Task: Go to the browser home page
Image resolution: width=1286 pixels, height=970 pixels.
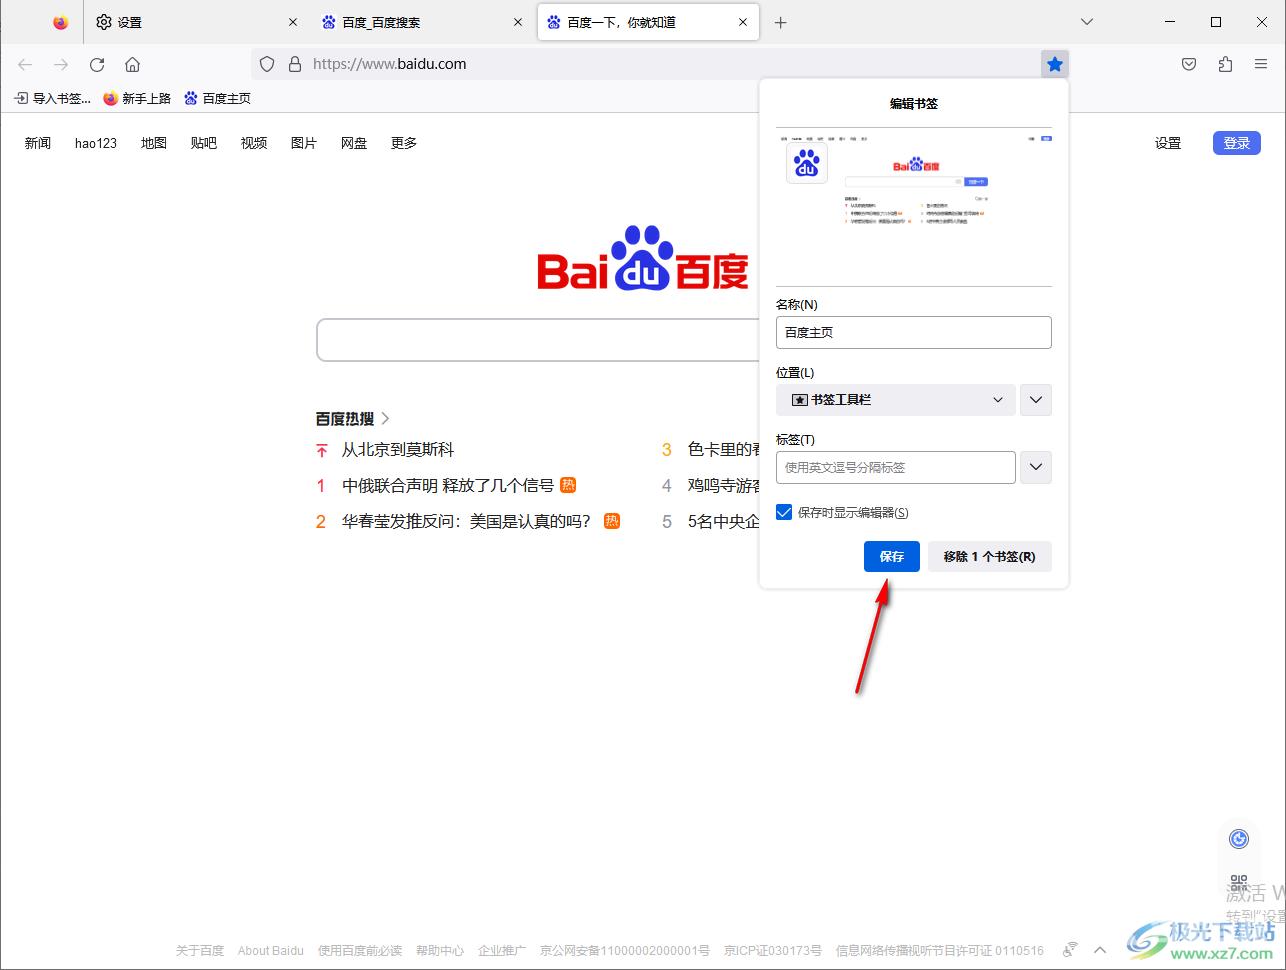Action: coord(132,64)
